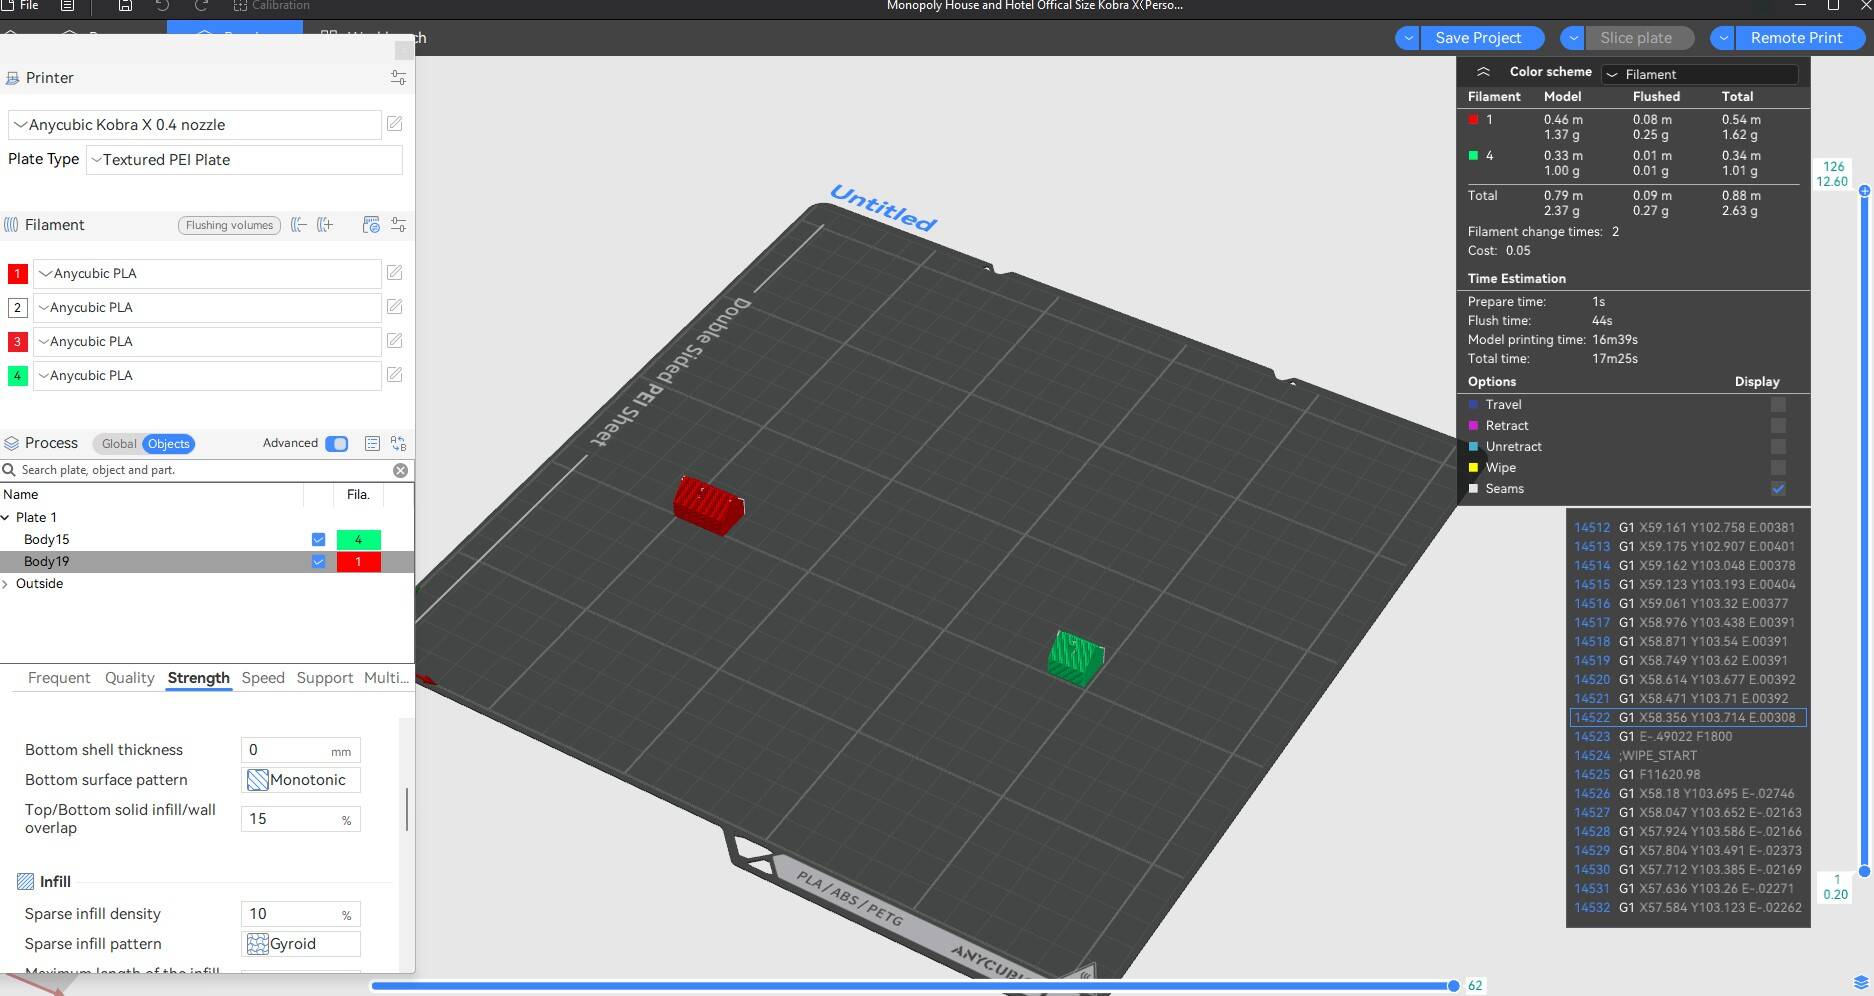Click the add filament icon

[325, 225]
